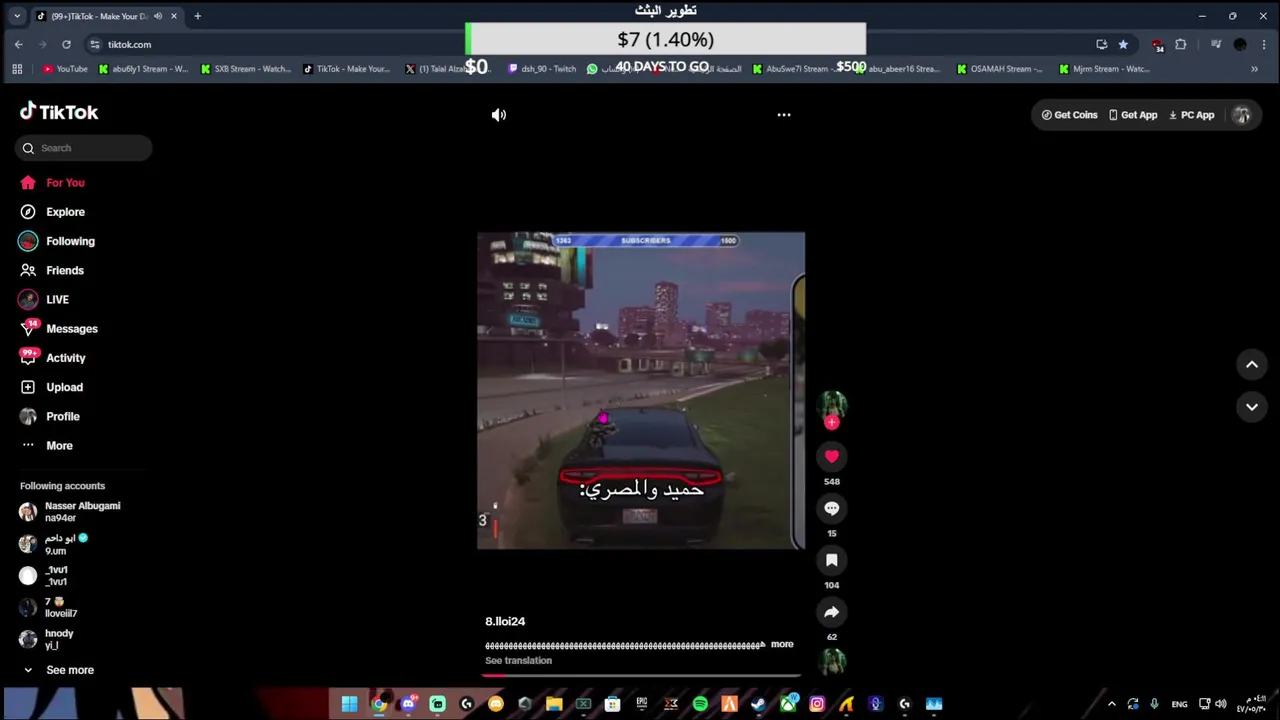The image size is (1280, 720).
Task: Bookmark this page with the star icon
Action: coord(1123,44)
